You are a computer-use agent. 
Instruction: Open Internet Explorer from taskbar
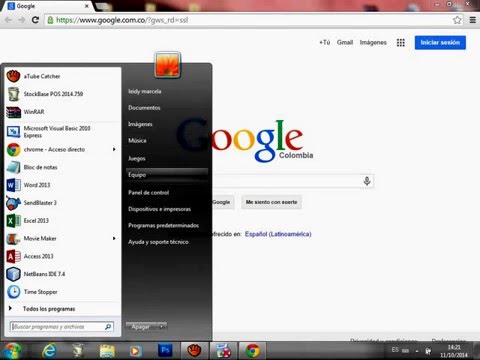(x=49, y=351)
